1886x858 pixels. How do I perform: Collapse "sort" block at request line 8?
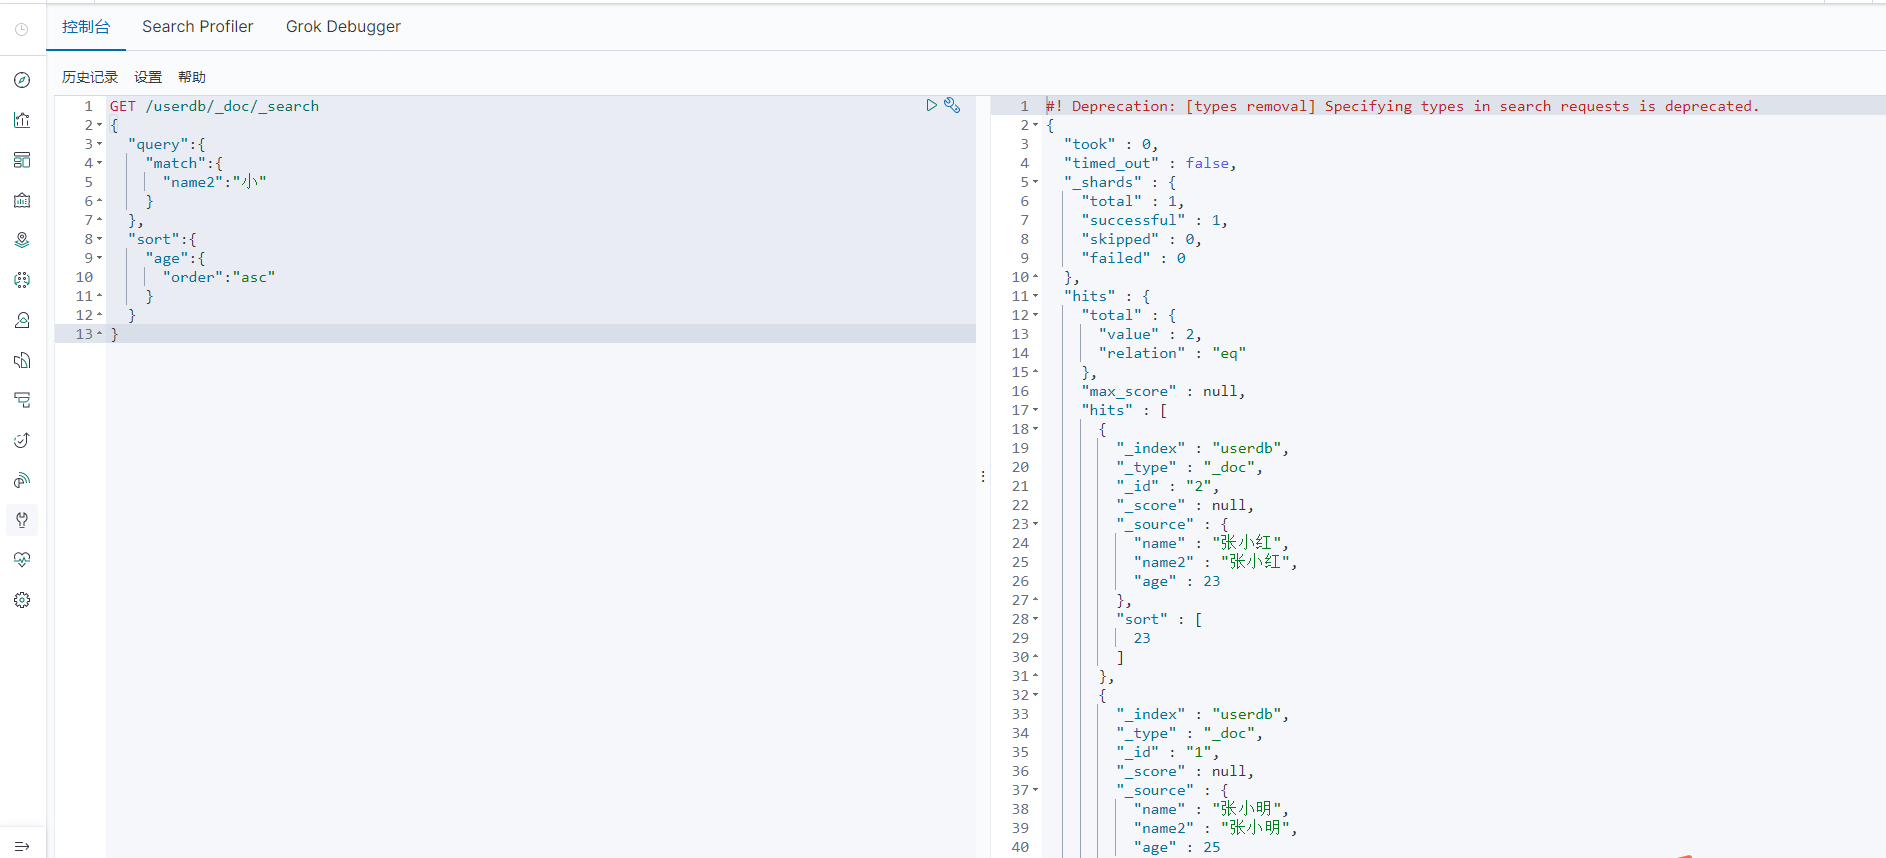coord(100,240)
